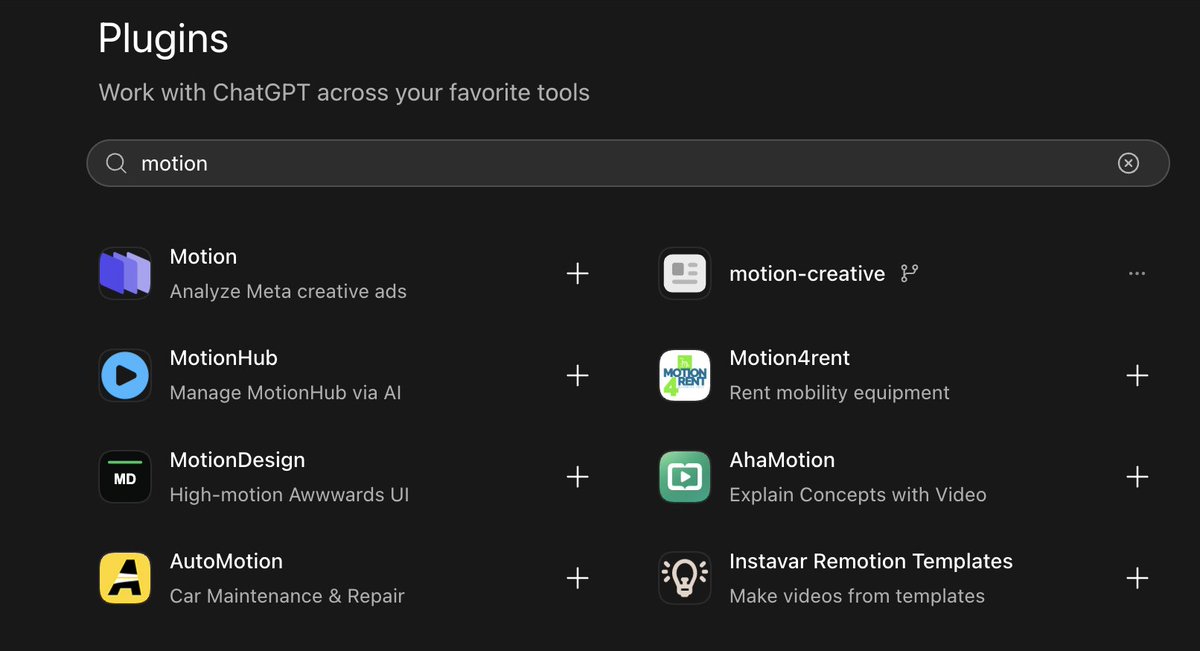
Task: Click the MotionDesign MD logo icon
Action: (125, 477)
